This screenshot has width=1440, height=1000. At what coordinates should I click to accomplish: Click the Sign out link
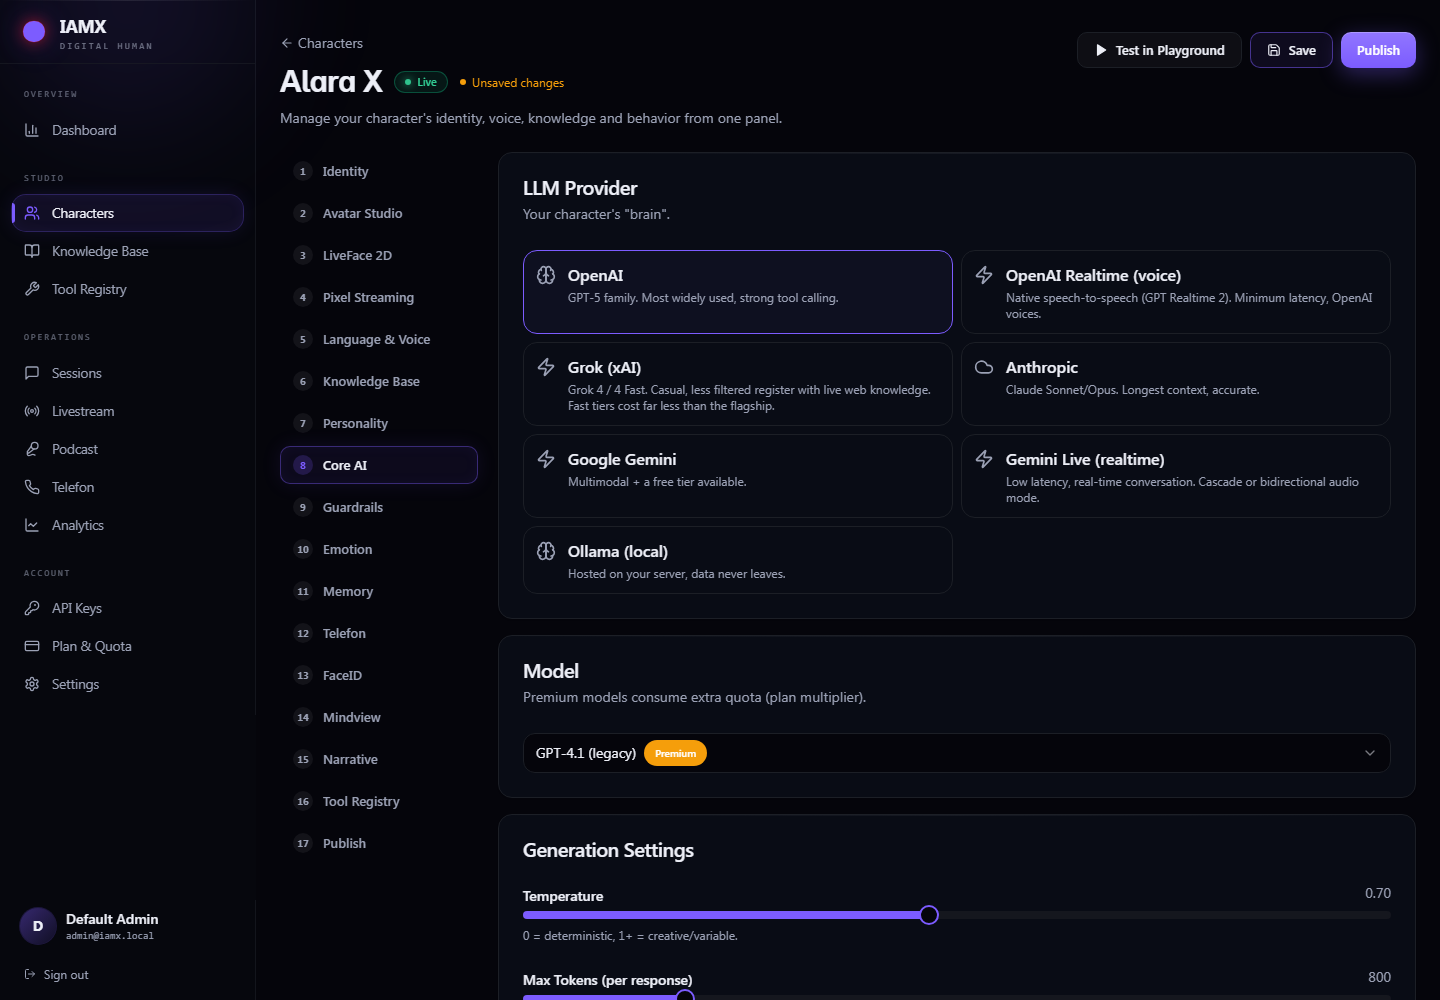pos(56,975)
